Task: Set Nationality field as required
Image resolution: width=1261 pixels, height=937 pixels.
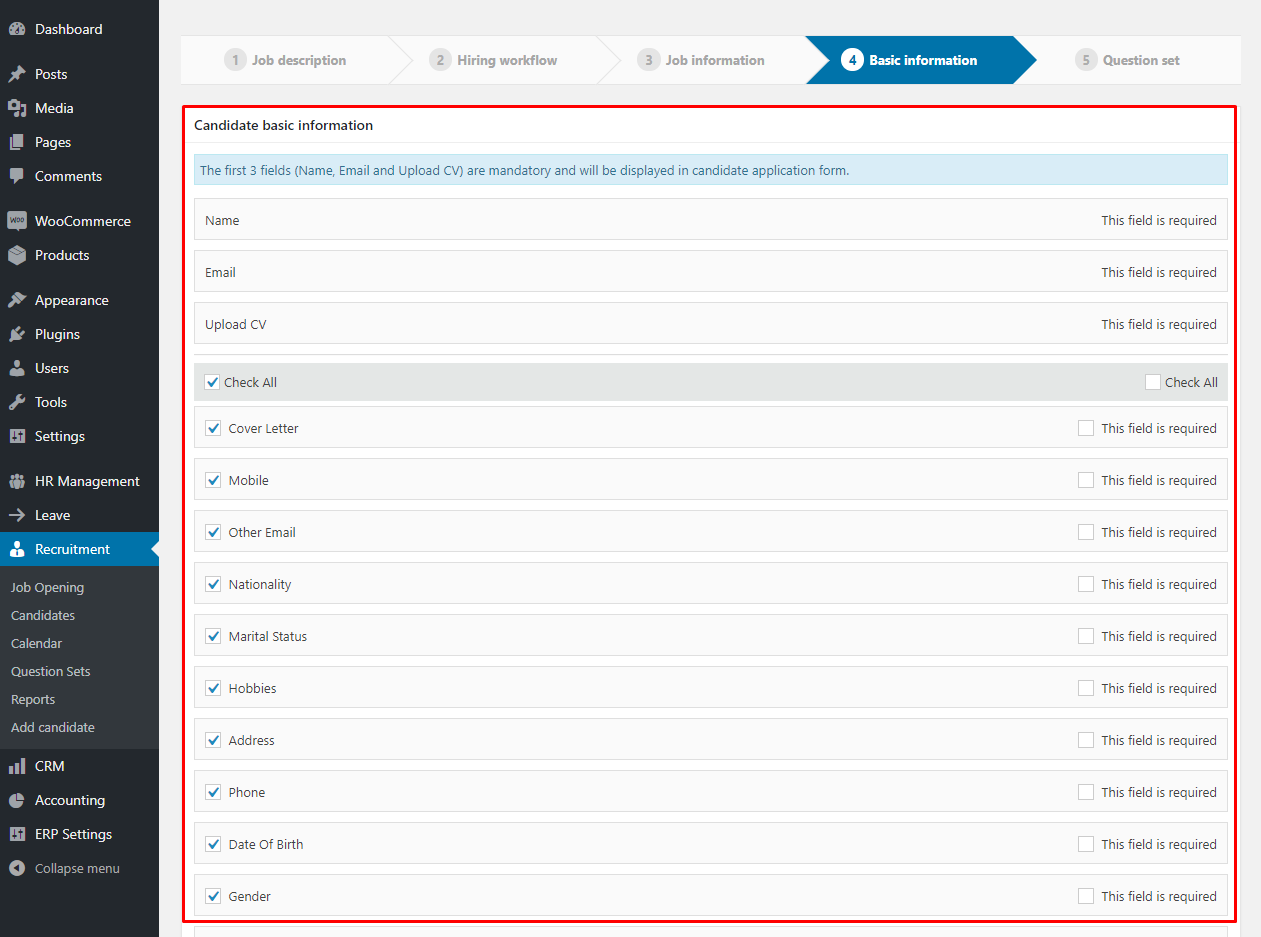Action: (x=1086, y=584)
